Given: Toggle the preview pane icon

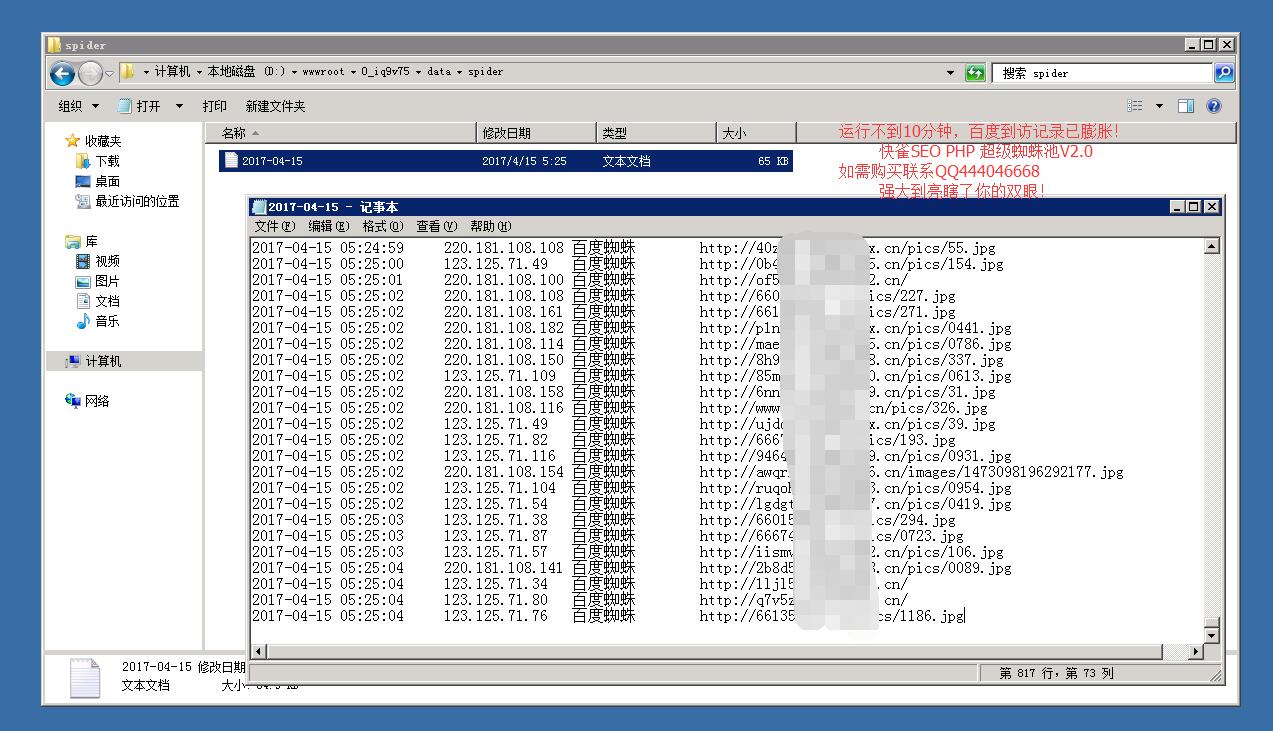Looking at the screenshot, I should (x=1186, y=106).
